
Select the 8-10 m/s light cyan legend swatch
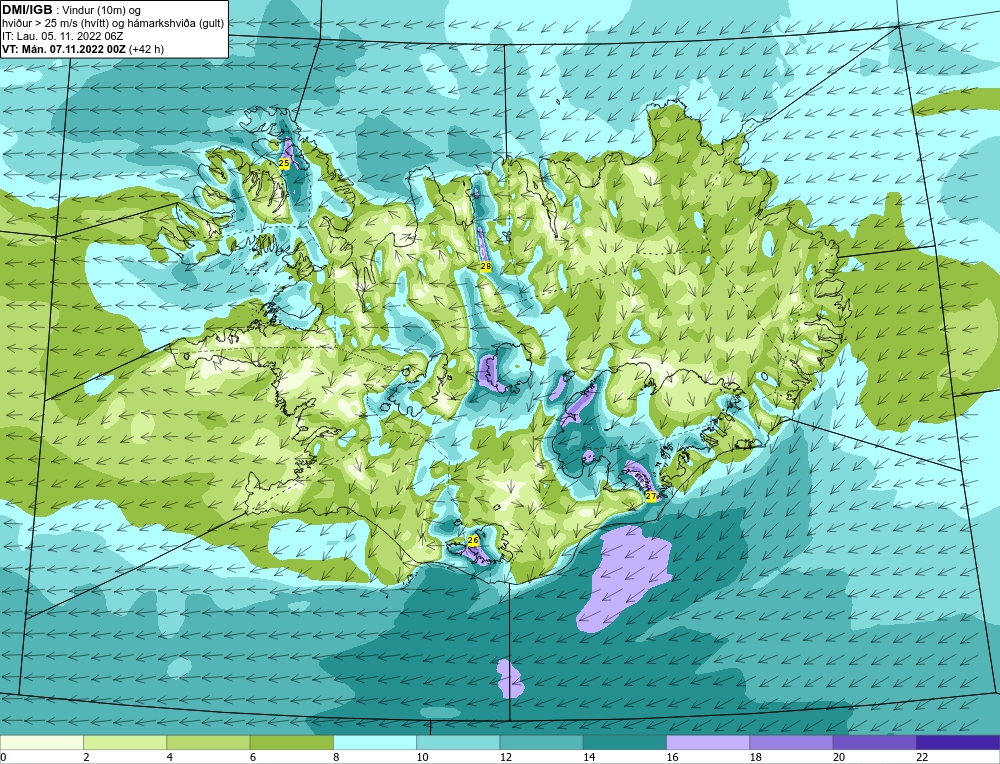click(x=375, y=742)
